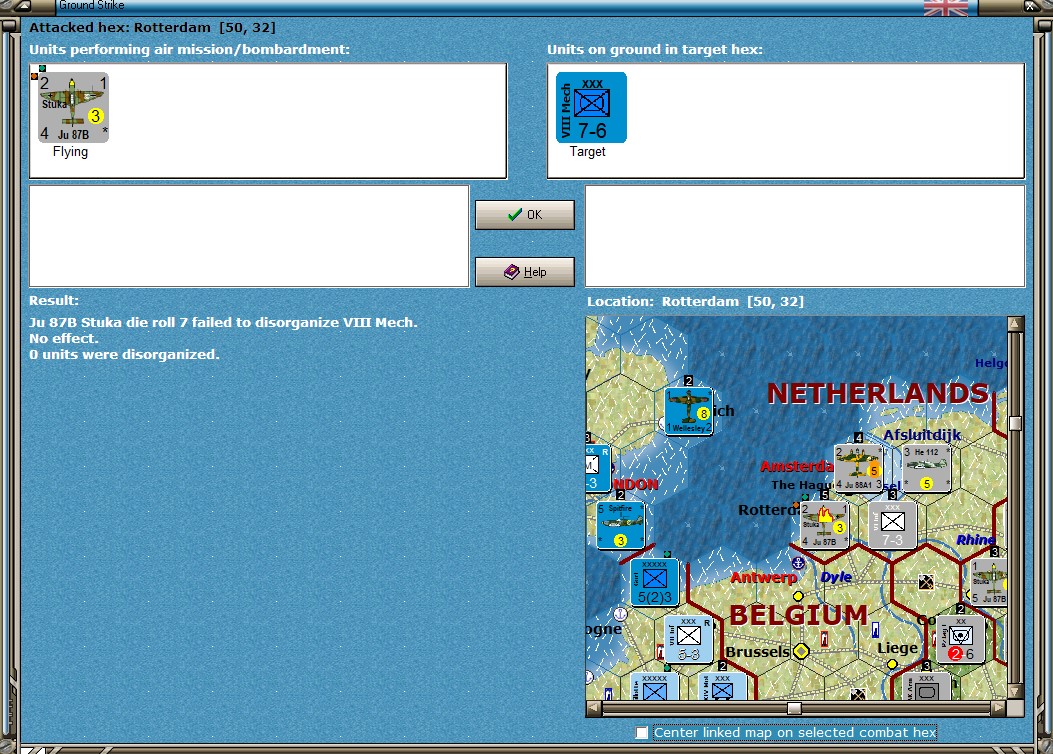Click the Brussels city name label
Viewport: 1053px width, 754px height.
click(758, 651)
